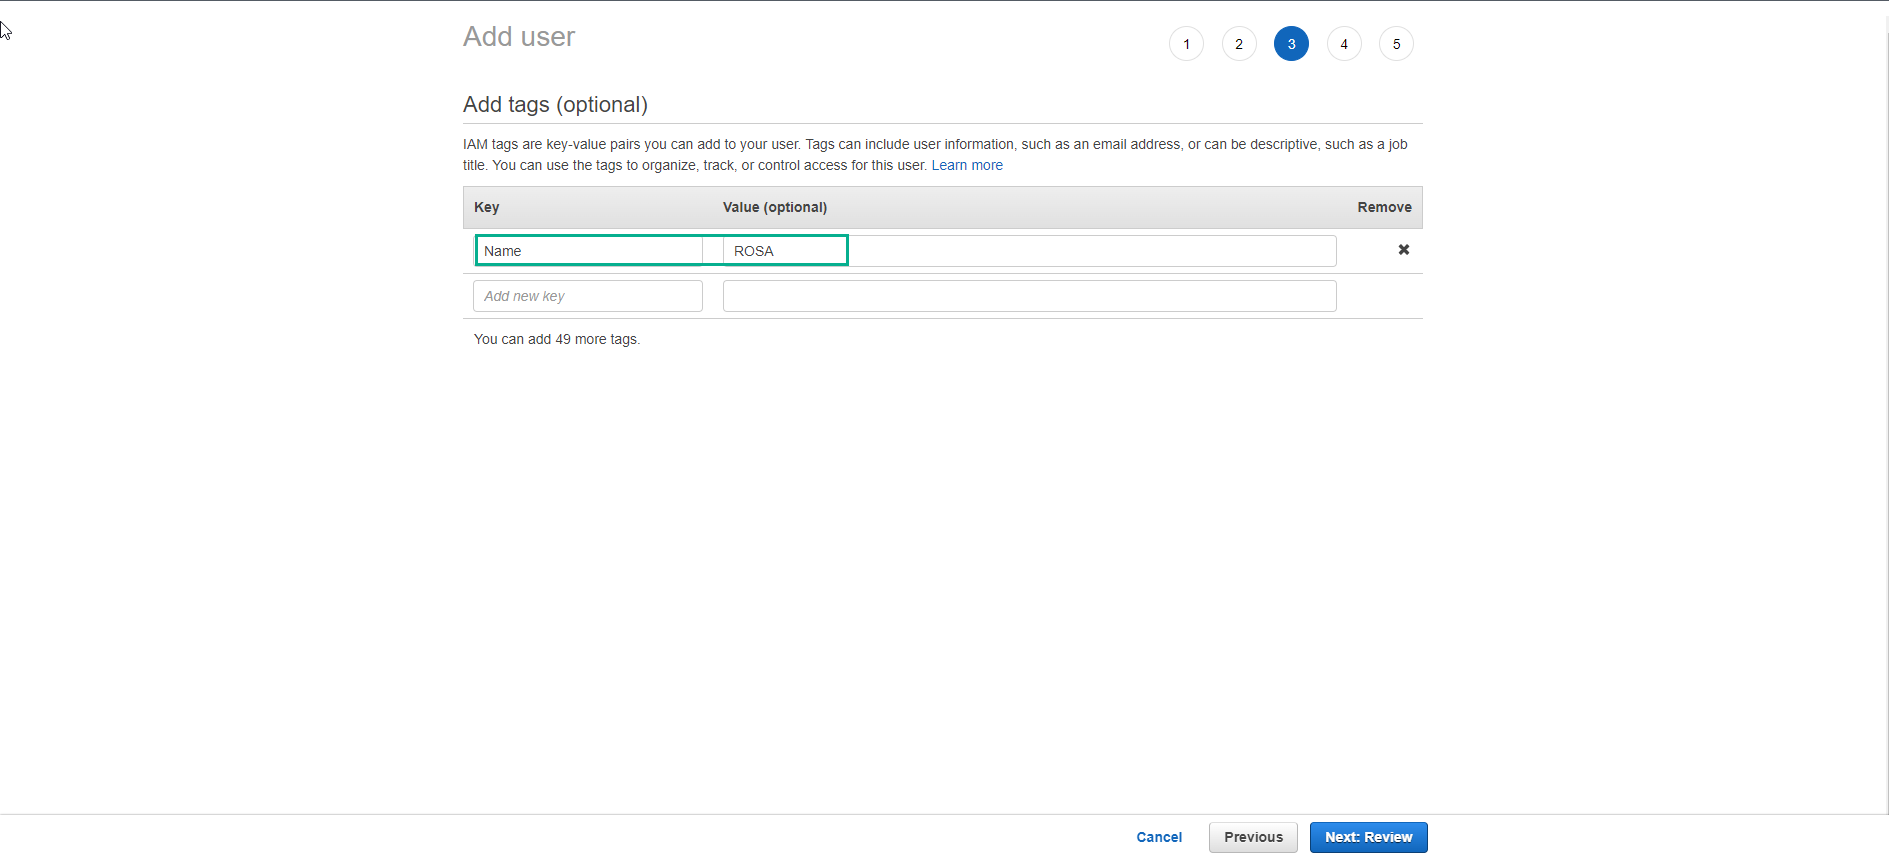Click the Add user page title
1889x859 pixels.
(x=518, y=37)
